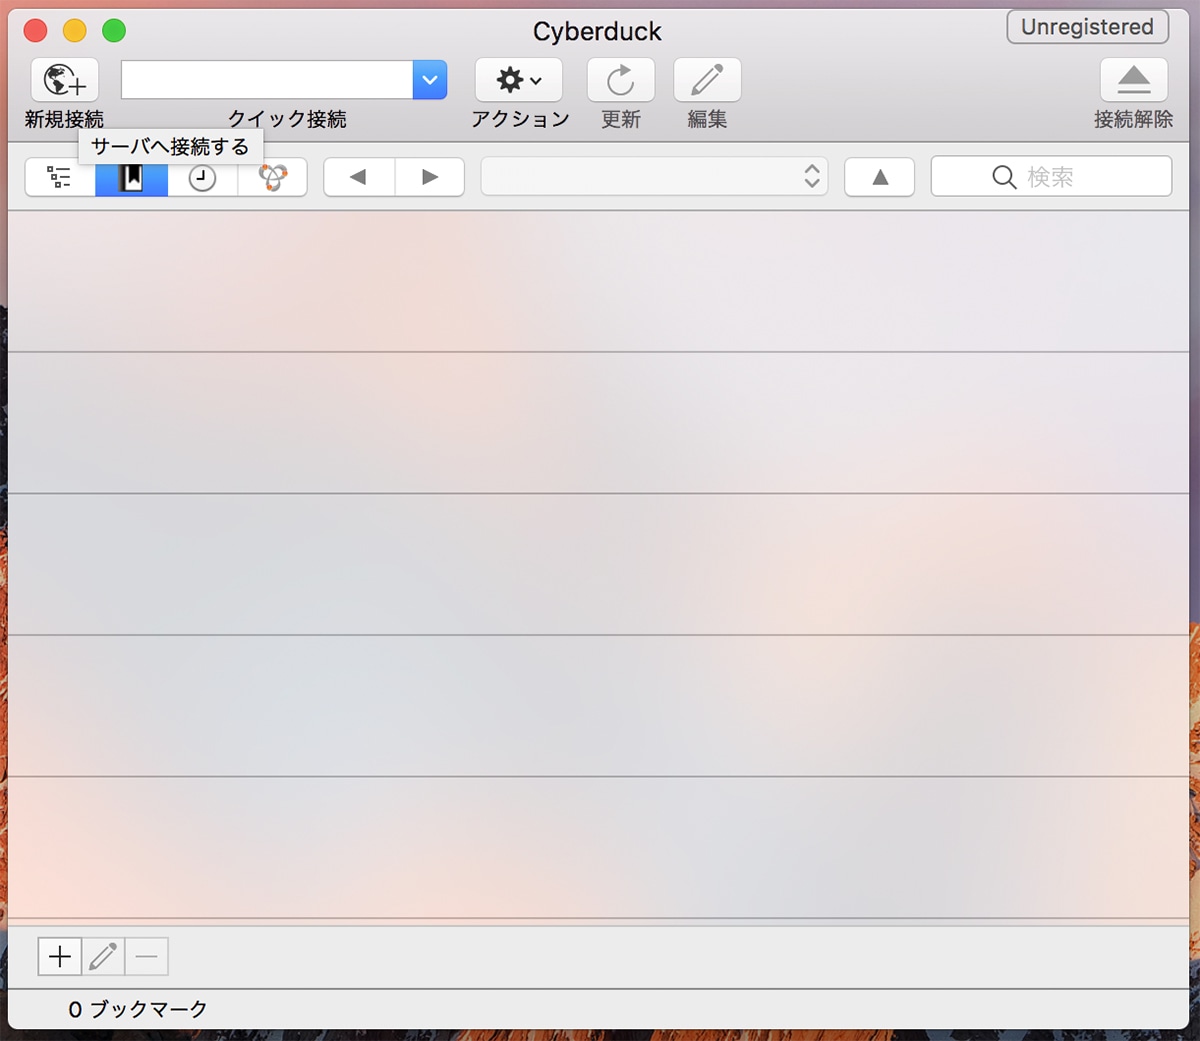The width and height of the screenshot is (1200, 1041).
Task: Go back with the left arrow
Action: click(x=359, y=177)
